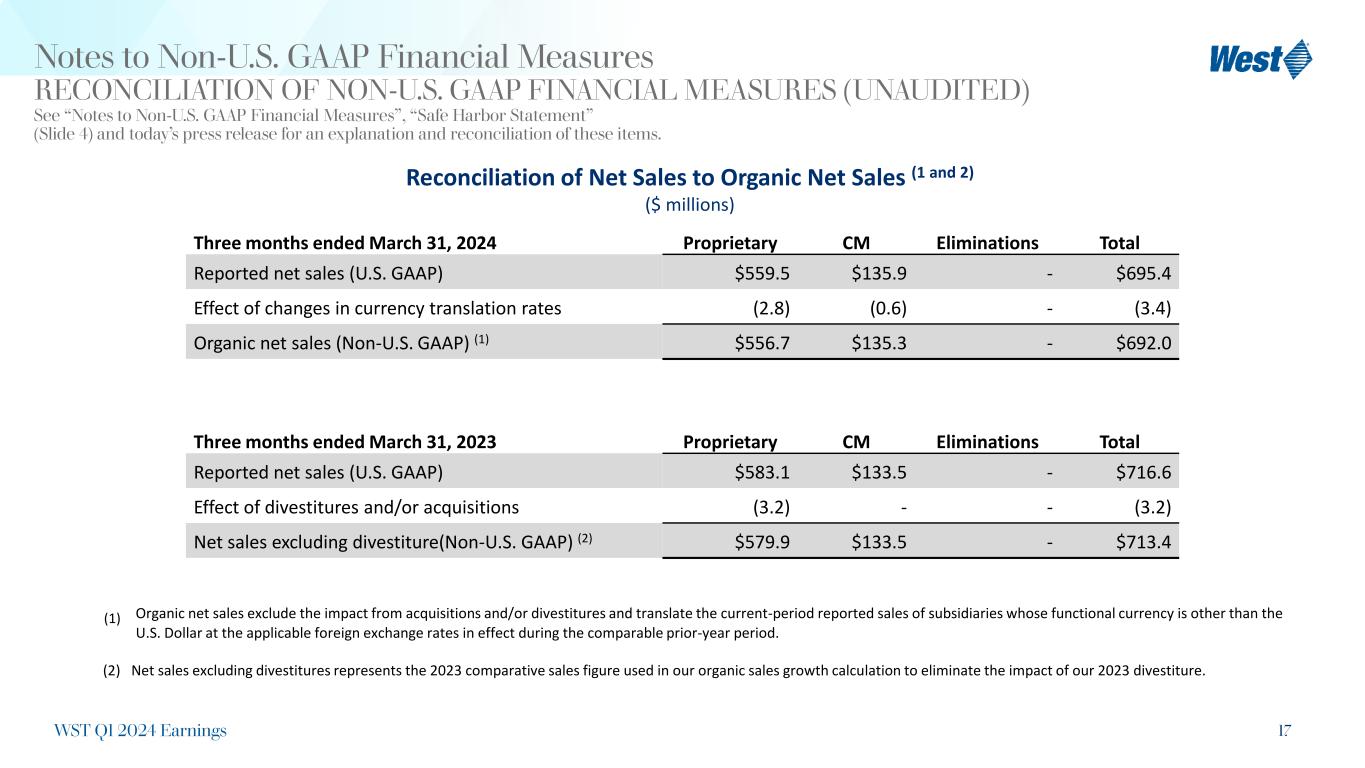Click the $559.5 Proprietary reported net sales cell
1365x768 pixels.
point(761,273)
